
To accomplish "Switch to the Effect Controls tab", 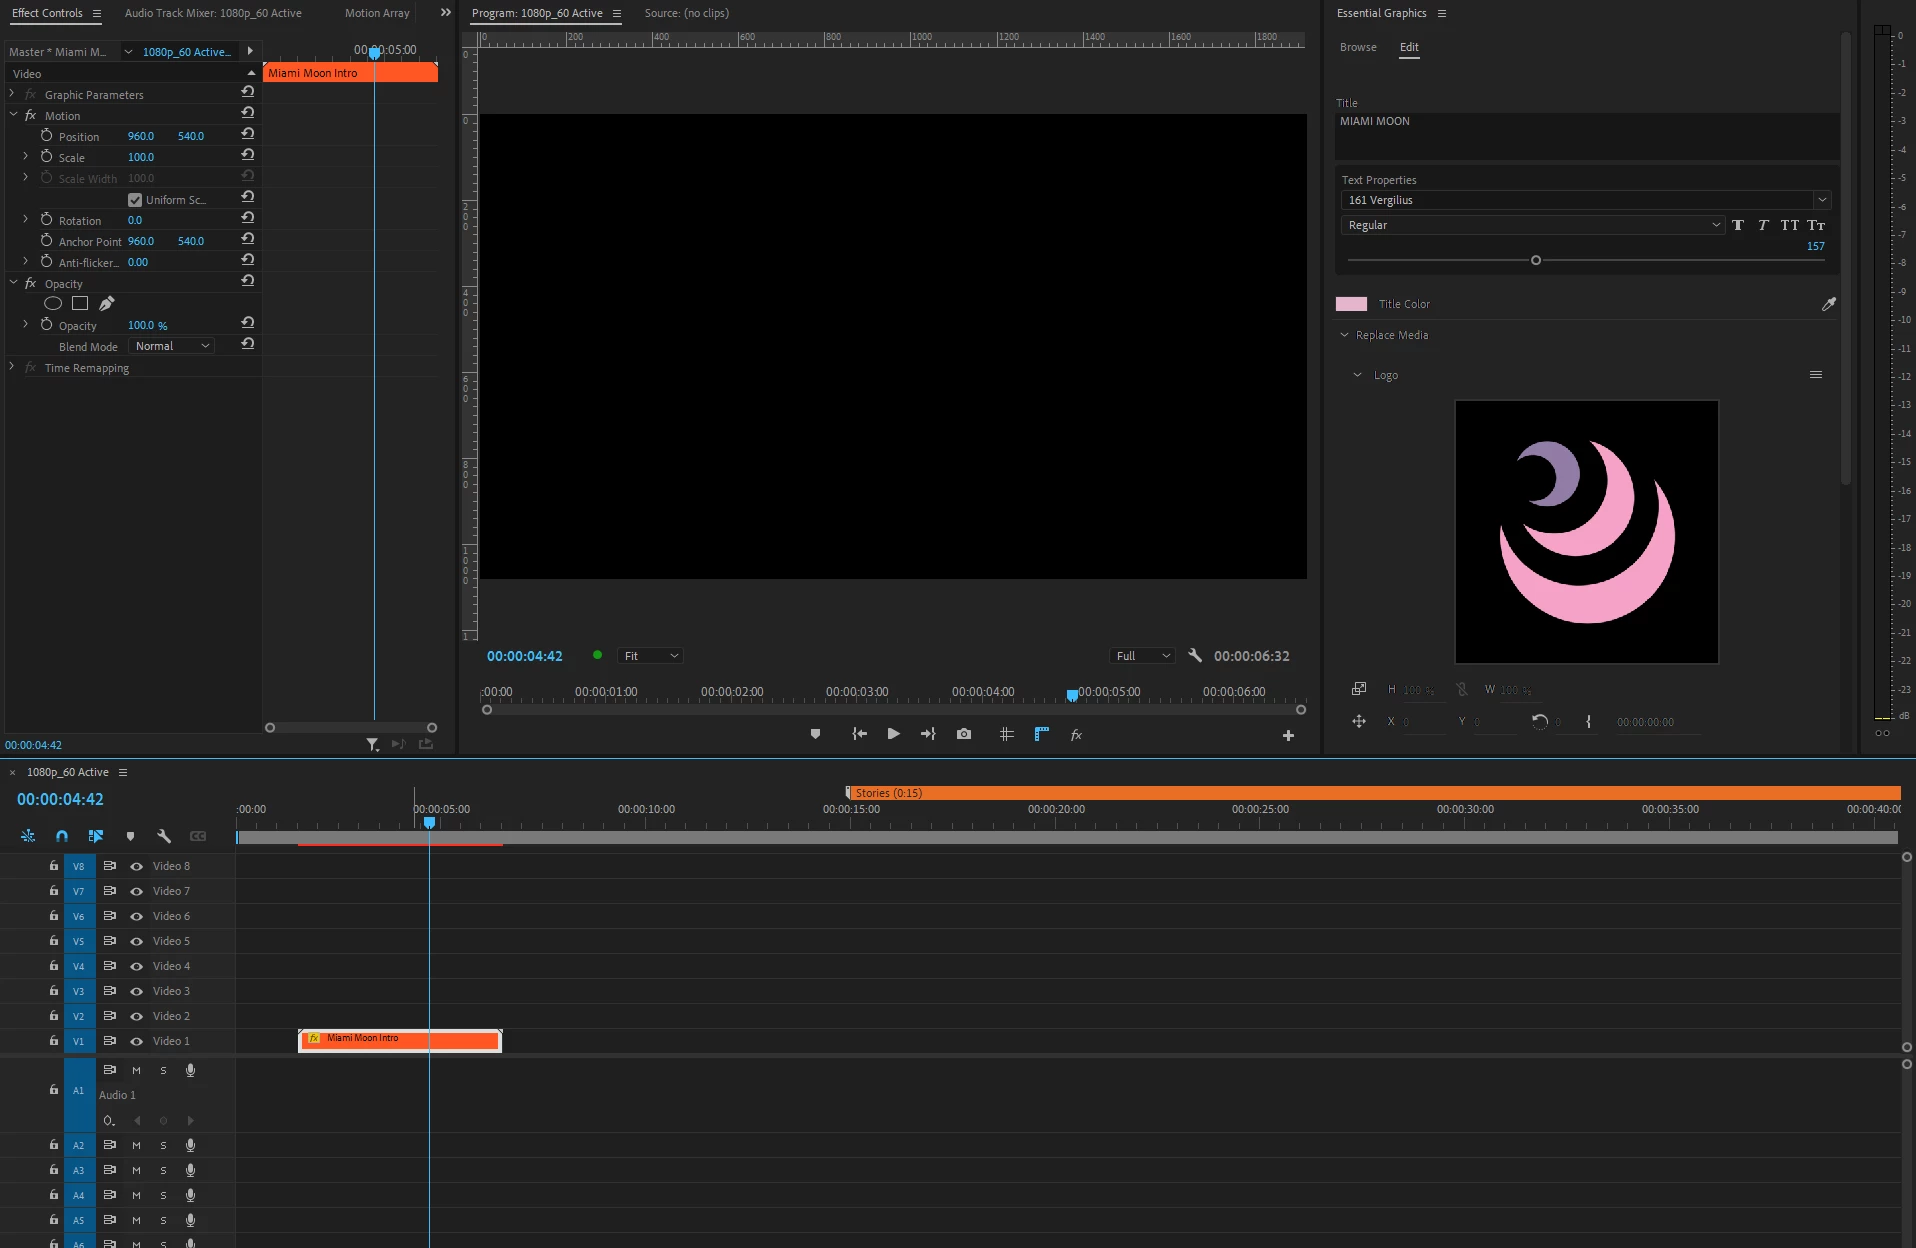I will coord(47,13).
